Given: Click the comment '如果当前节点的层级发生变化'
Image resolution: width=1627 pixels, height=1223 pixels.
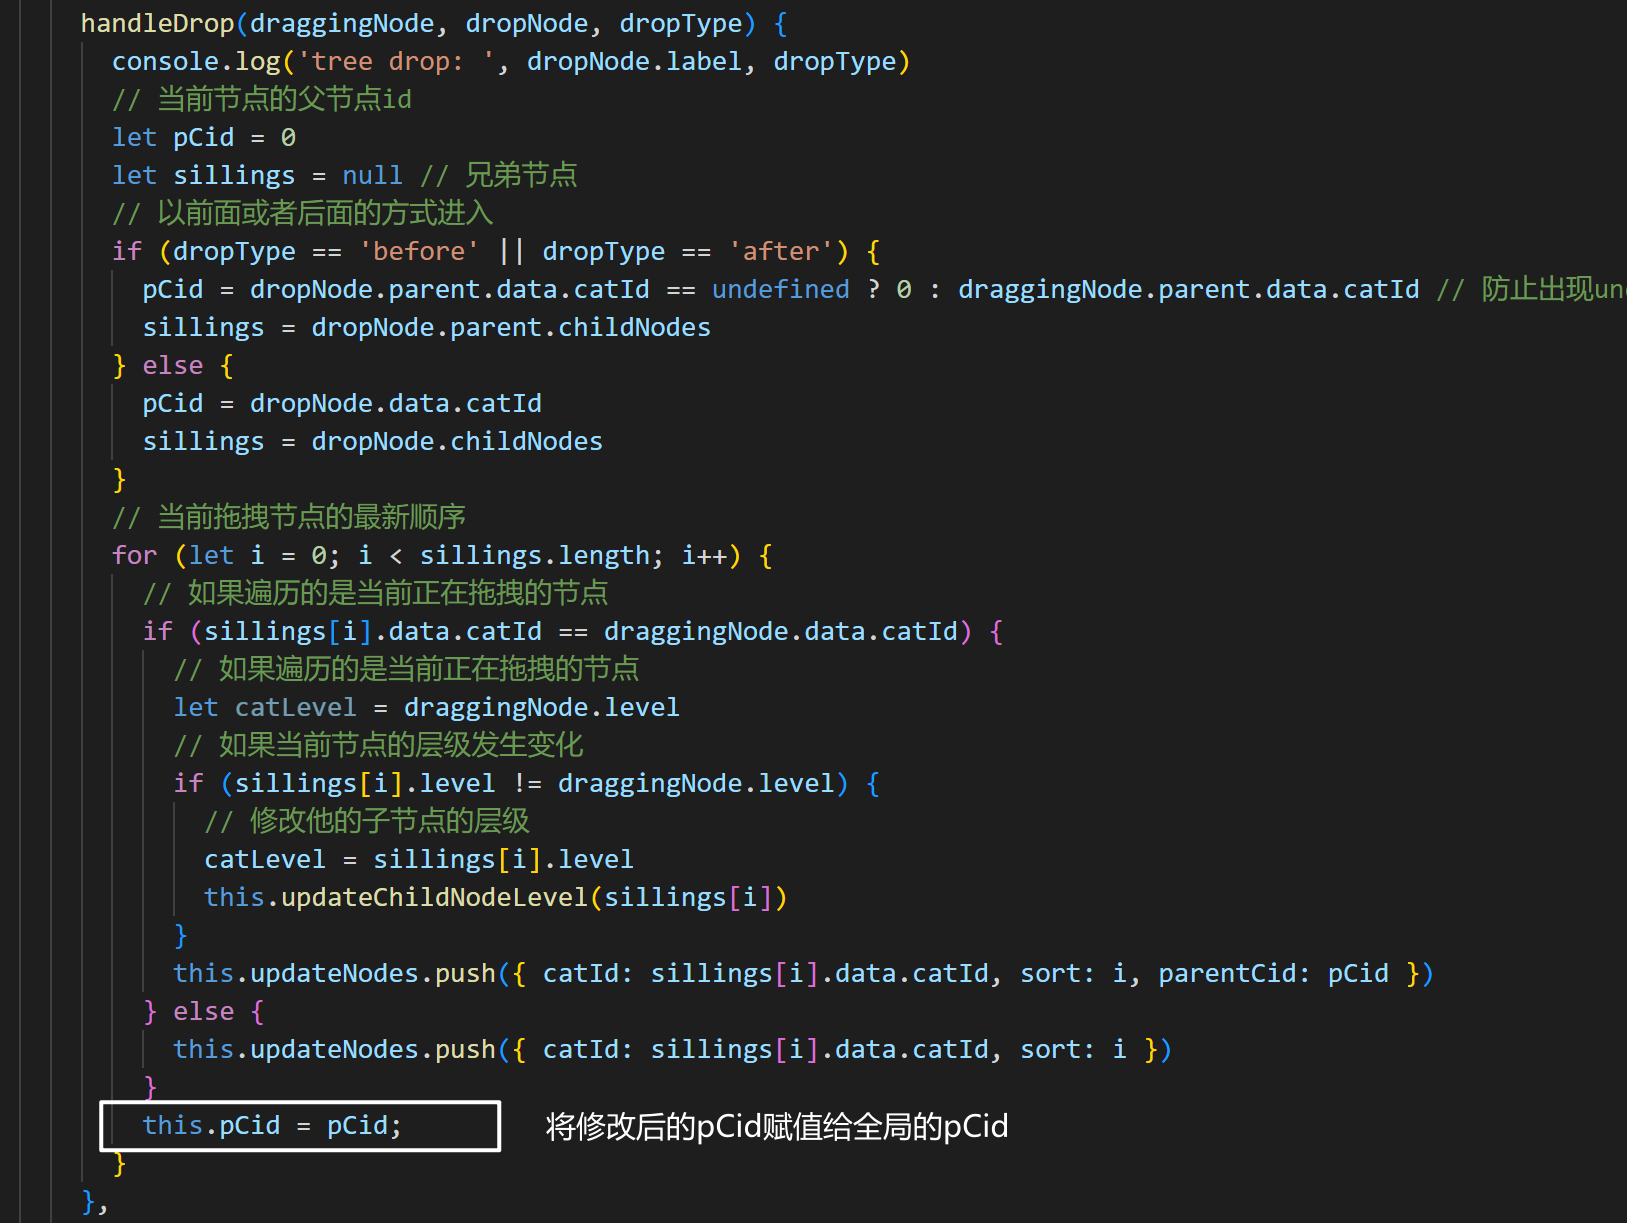Looking at the screenshot, I should [x=379, y=745].
